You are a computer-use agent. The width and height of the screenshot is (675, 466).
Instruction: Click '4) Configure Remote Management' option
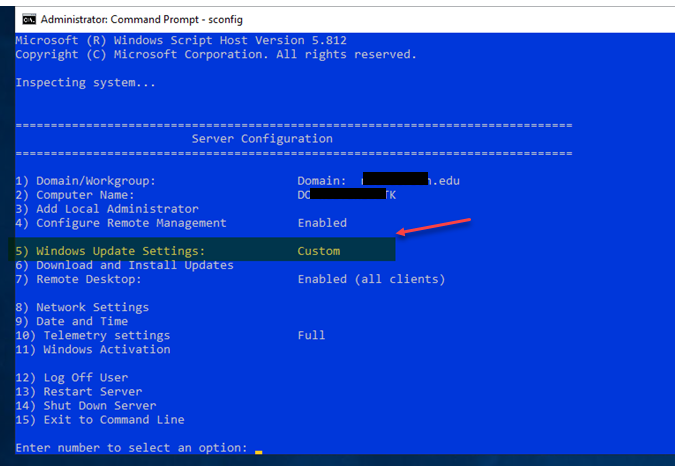(121, 223)
